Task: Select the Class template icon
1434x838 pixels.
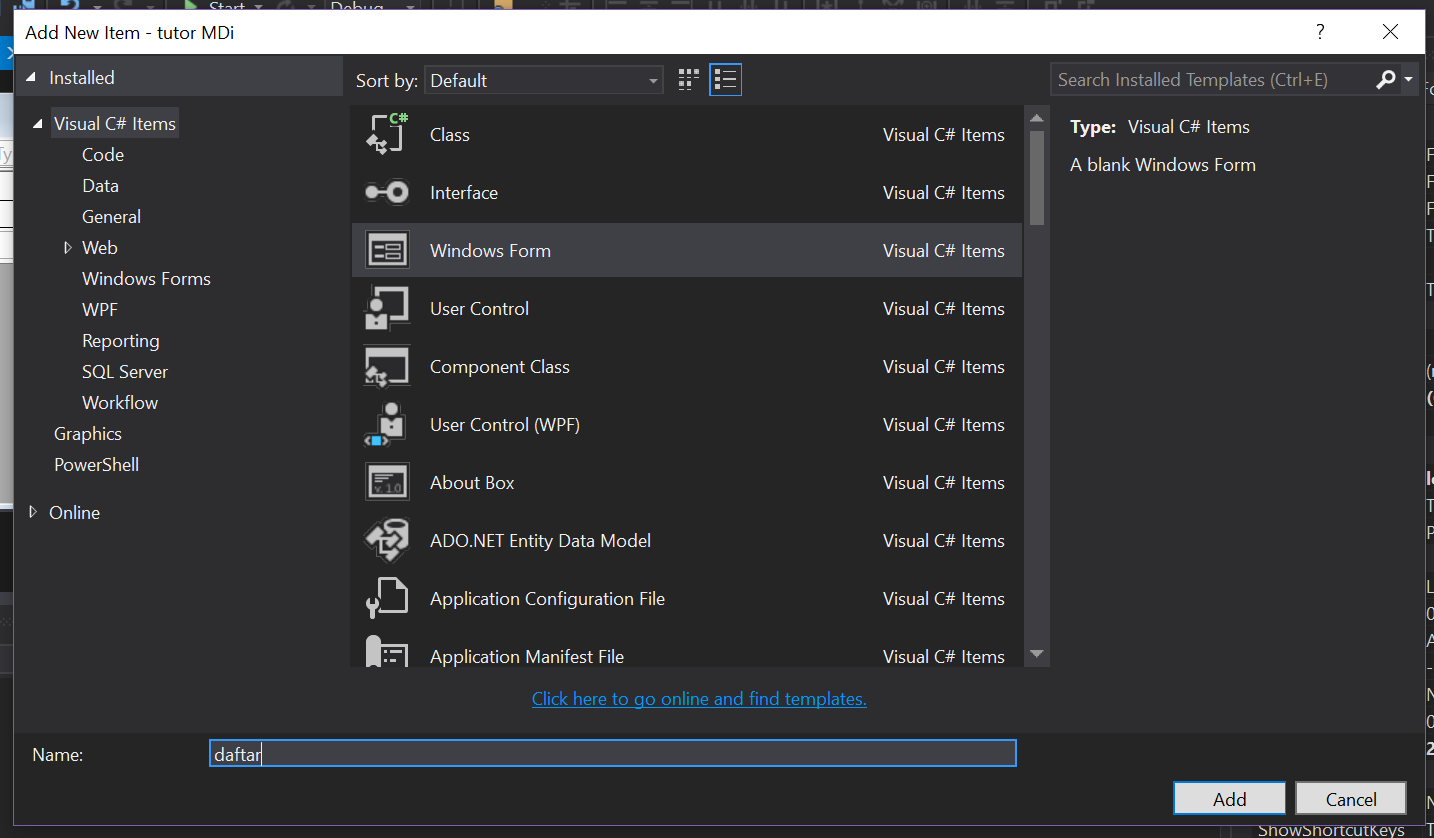Action: click(387, 134)
